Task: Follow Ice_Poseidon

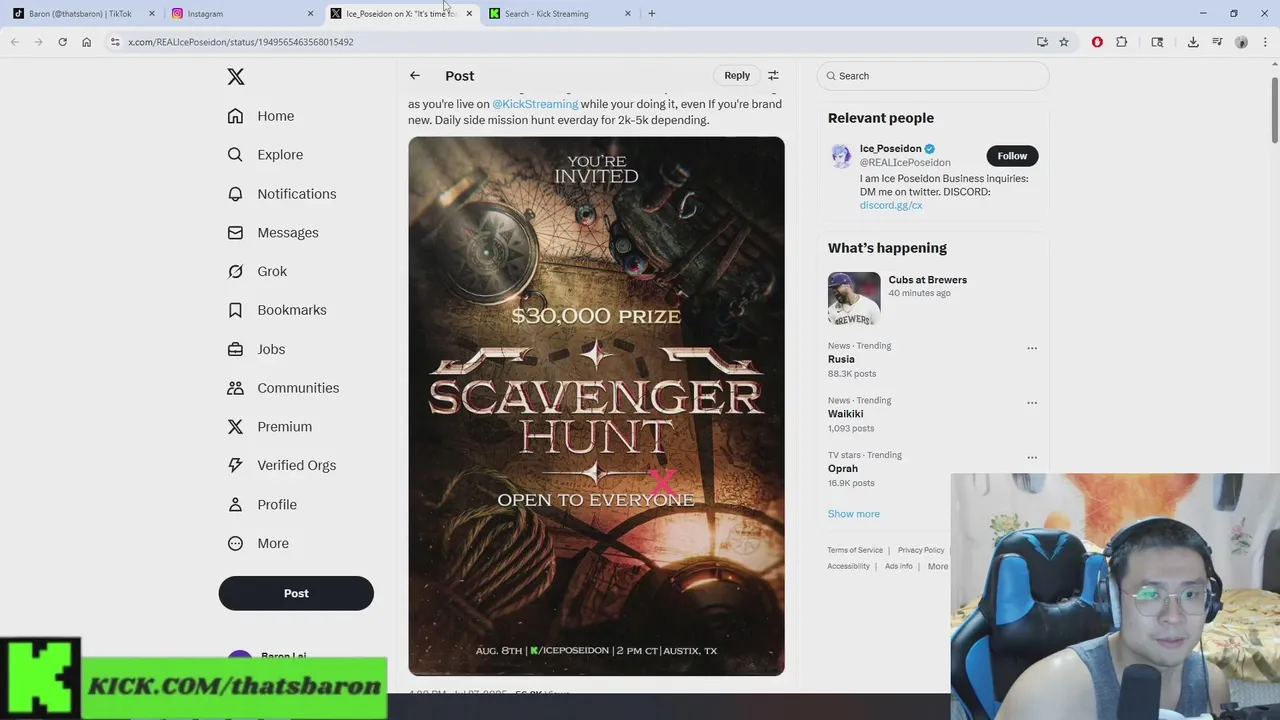Action: click(x=1012, y=156)
